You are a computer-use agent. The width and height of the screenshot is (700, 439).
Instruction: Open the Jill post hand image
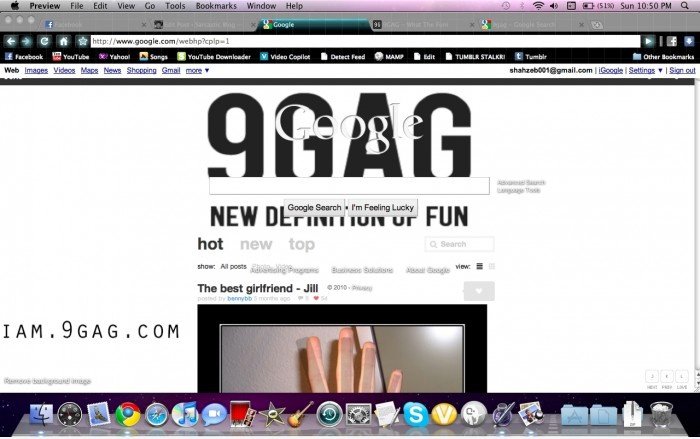click(342, 349)
